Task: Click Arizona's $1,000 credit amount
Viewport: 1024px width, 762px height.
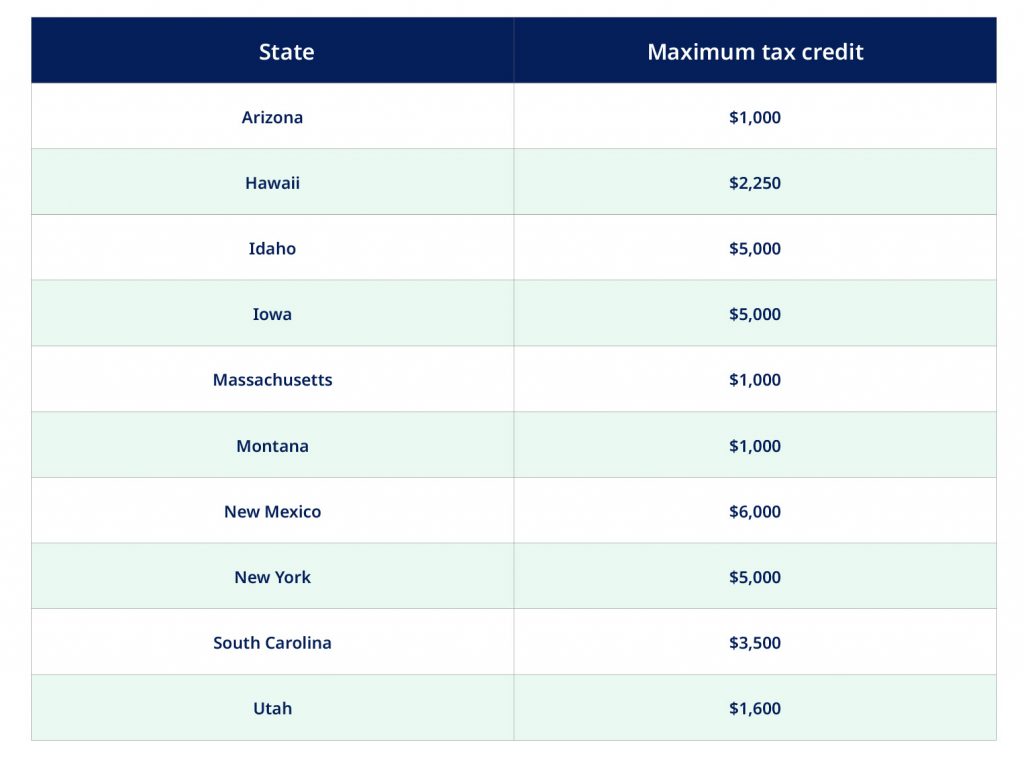Action: tap(755, 117)
